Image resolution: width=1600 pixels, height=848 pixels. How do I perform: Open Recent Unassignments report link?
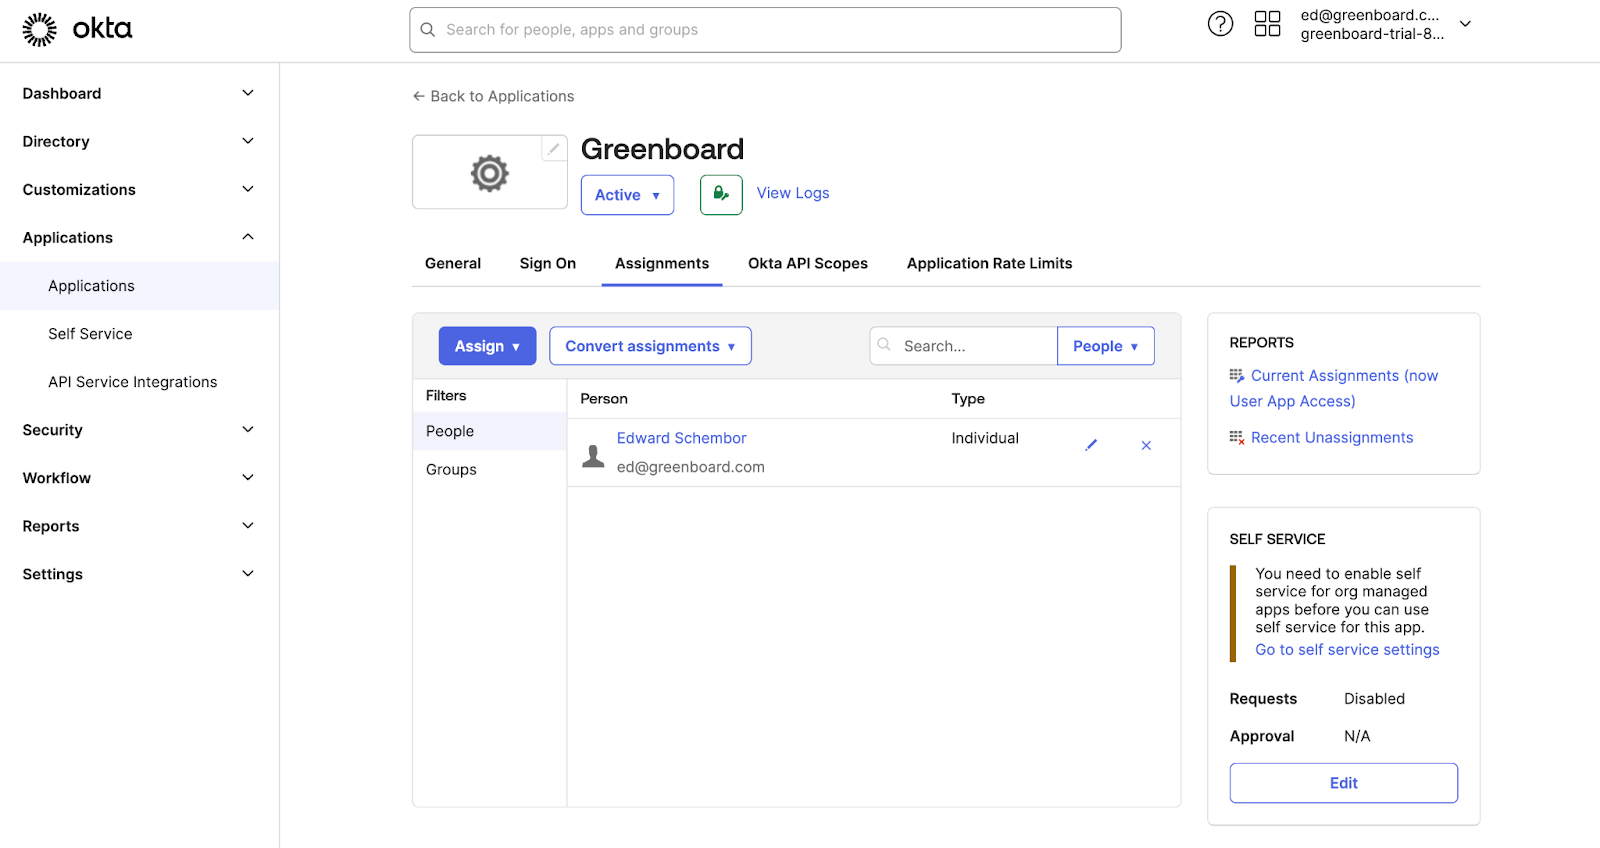pos(1332,438)
